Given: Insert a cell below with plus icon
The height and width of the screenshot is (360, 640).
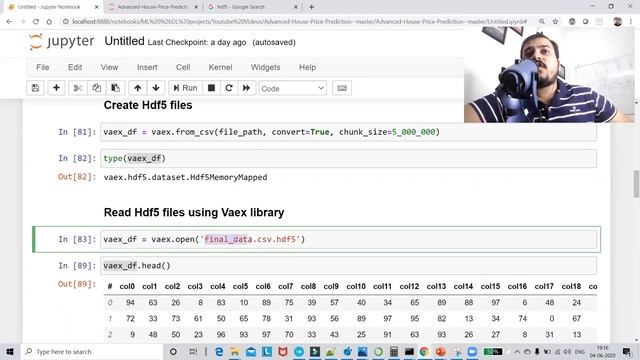Looking at the screenshot, I should [56, 88].
